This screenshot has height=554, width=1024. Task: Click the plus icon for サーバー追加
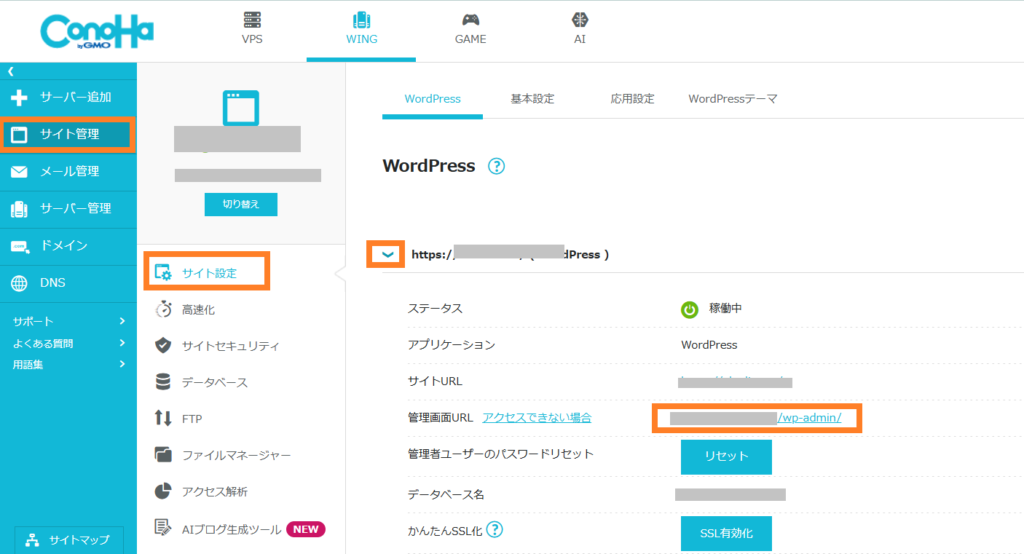point(19,97)
